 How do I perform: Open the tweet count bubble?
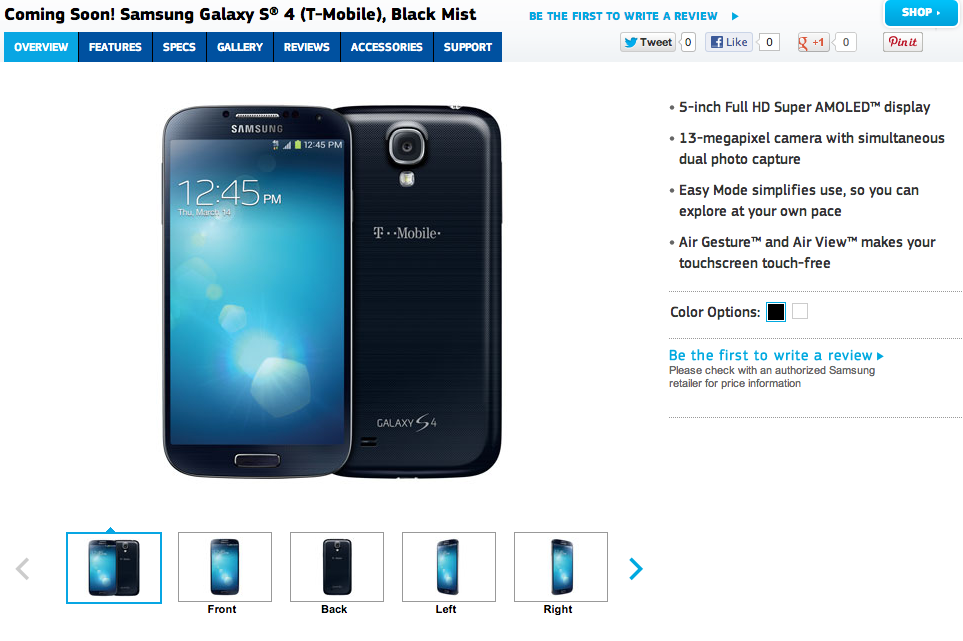tap(688, 42)
